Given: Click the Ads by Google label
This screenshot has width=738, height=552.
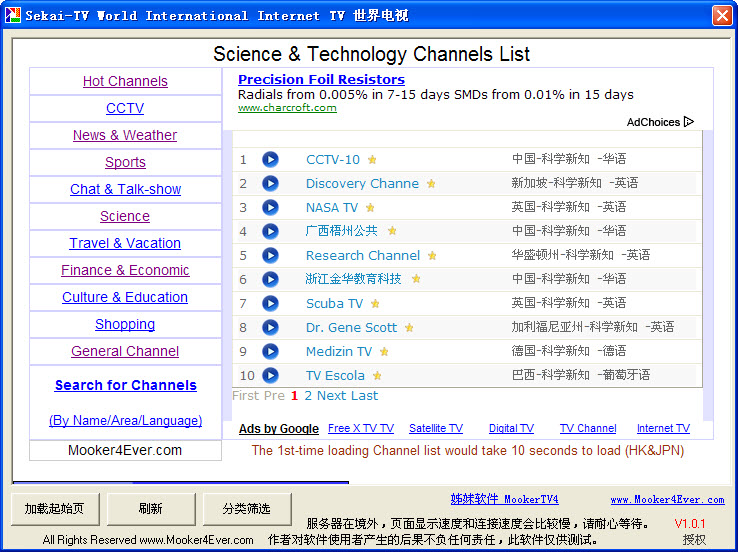Looking at the screenshot, I should click(x=279, y=429).
